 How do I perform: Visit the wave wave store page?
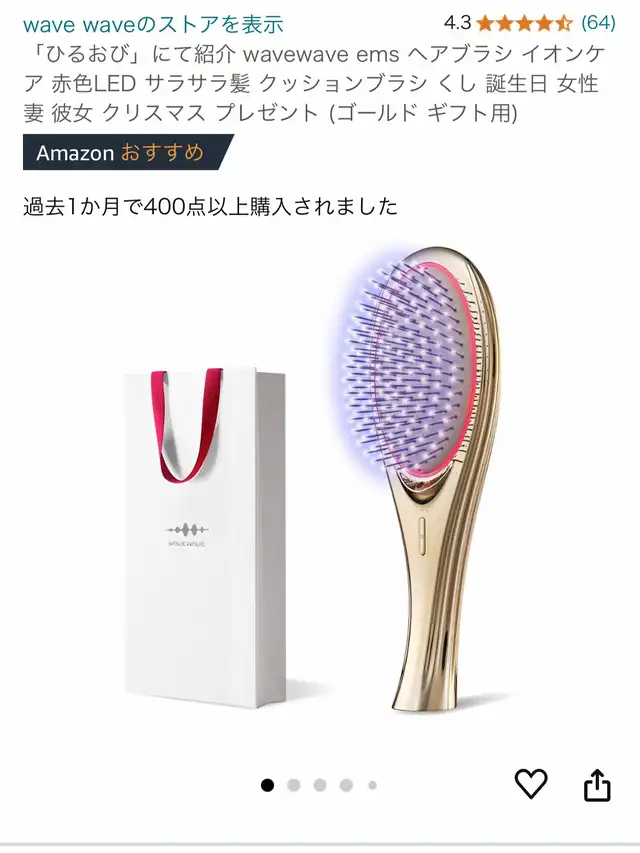click(x=153, y=24)
